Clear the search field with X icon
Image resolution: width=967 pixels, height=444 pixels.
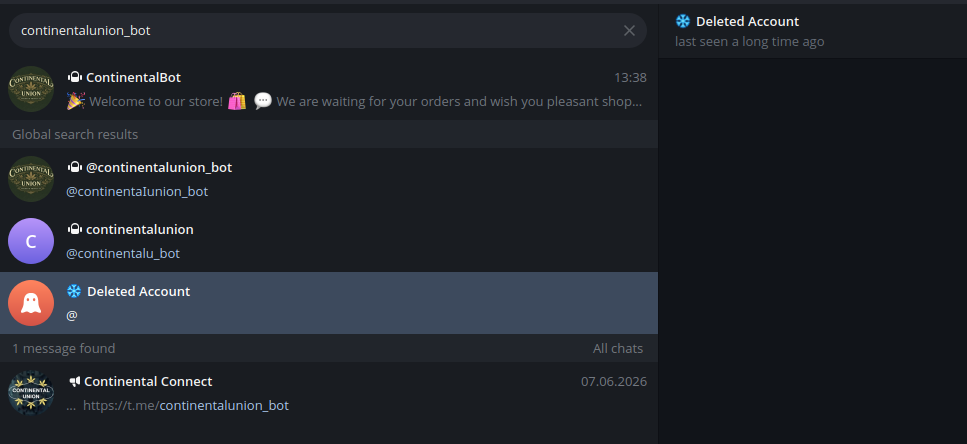pyautogui.click(x=629, y=31)
